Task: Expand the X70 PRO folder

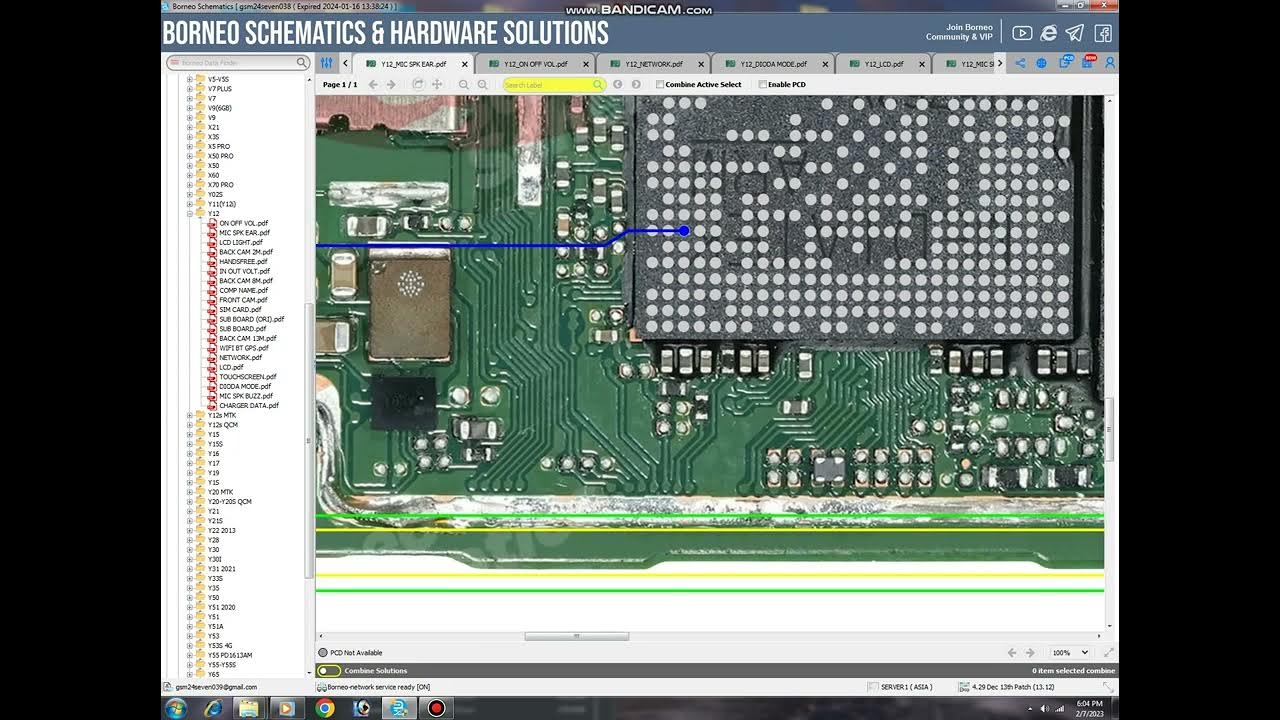Action: coord(190,185)
